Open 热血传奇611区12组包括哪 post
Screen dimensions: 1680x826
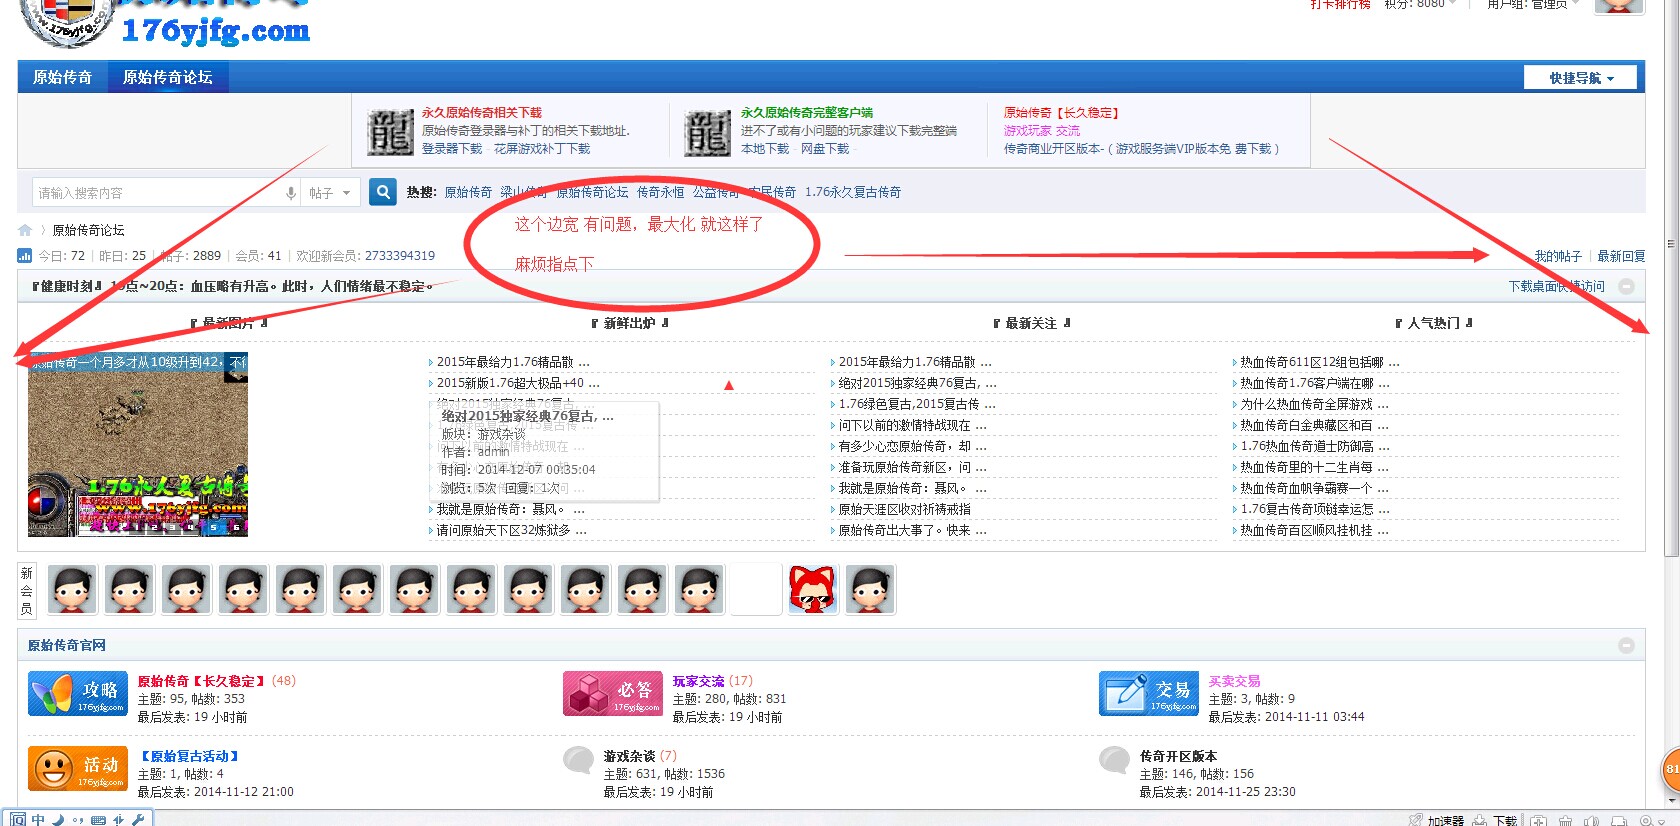(x=1320, y=362)
